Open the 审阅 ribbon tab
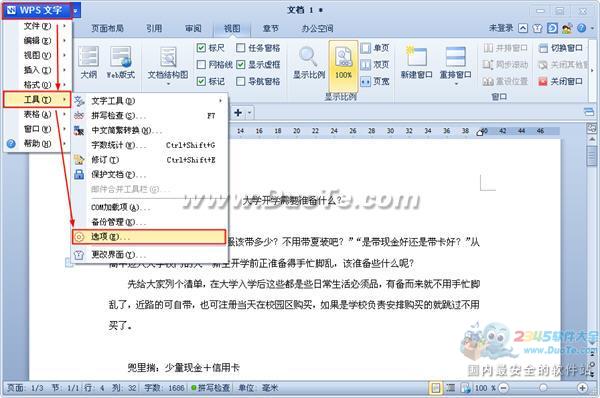 tap(193, 28)
